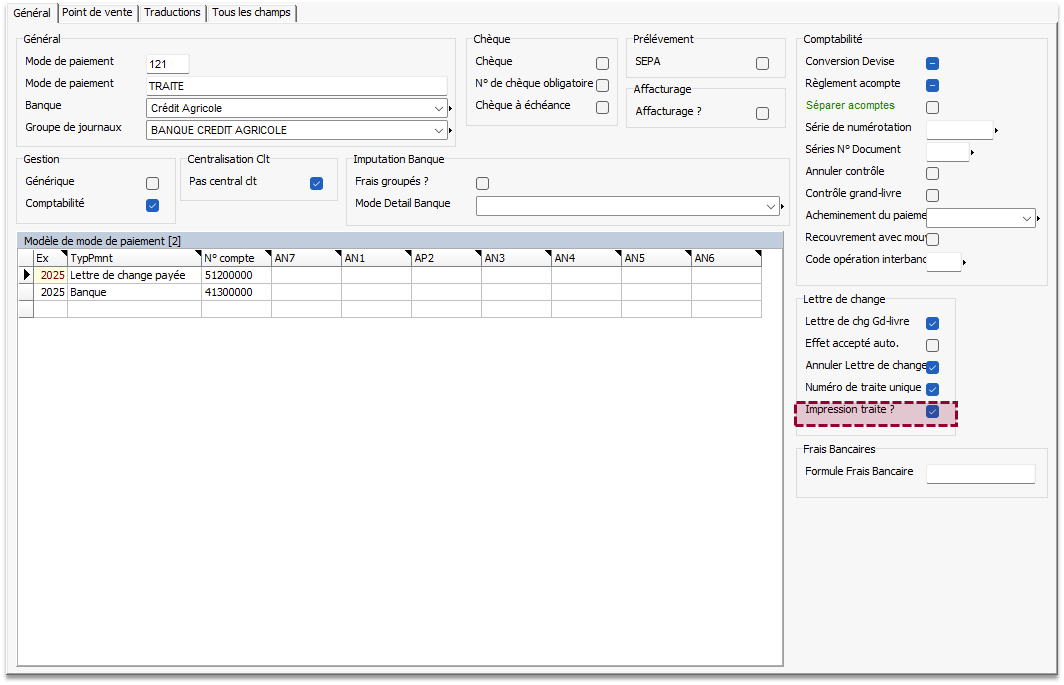Click the N° compte cell 41300000

[235, 293]
